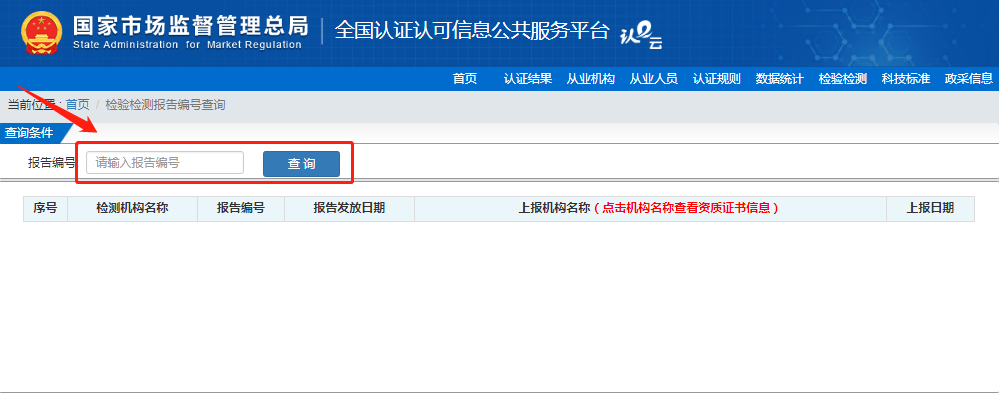
Task: Click the 序号 column header
Action: 45,208
